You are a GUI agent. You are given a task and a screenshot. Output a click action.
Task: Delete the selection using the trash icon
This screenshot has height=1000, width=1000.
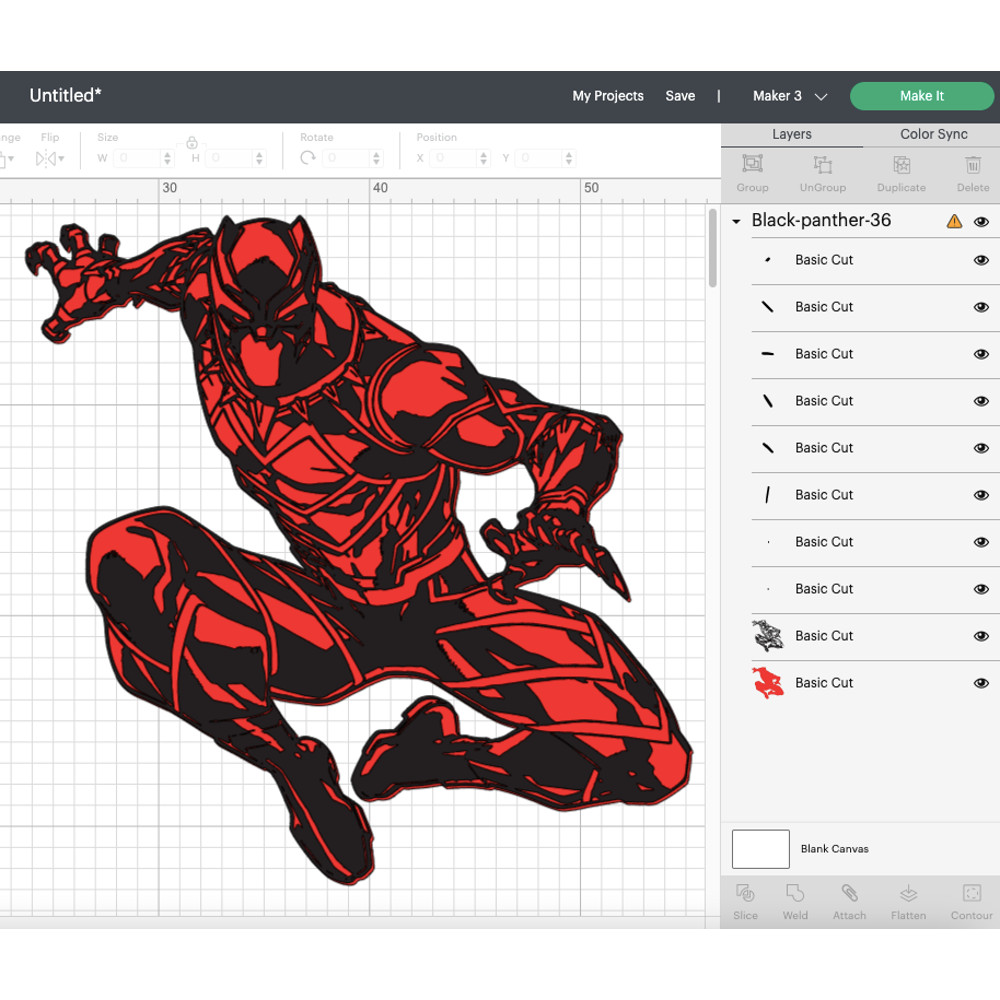[x=973, y=170]
